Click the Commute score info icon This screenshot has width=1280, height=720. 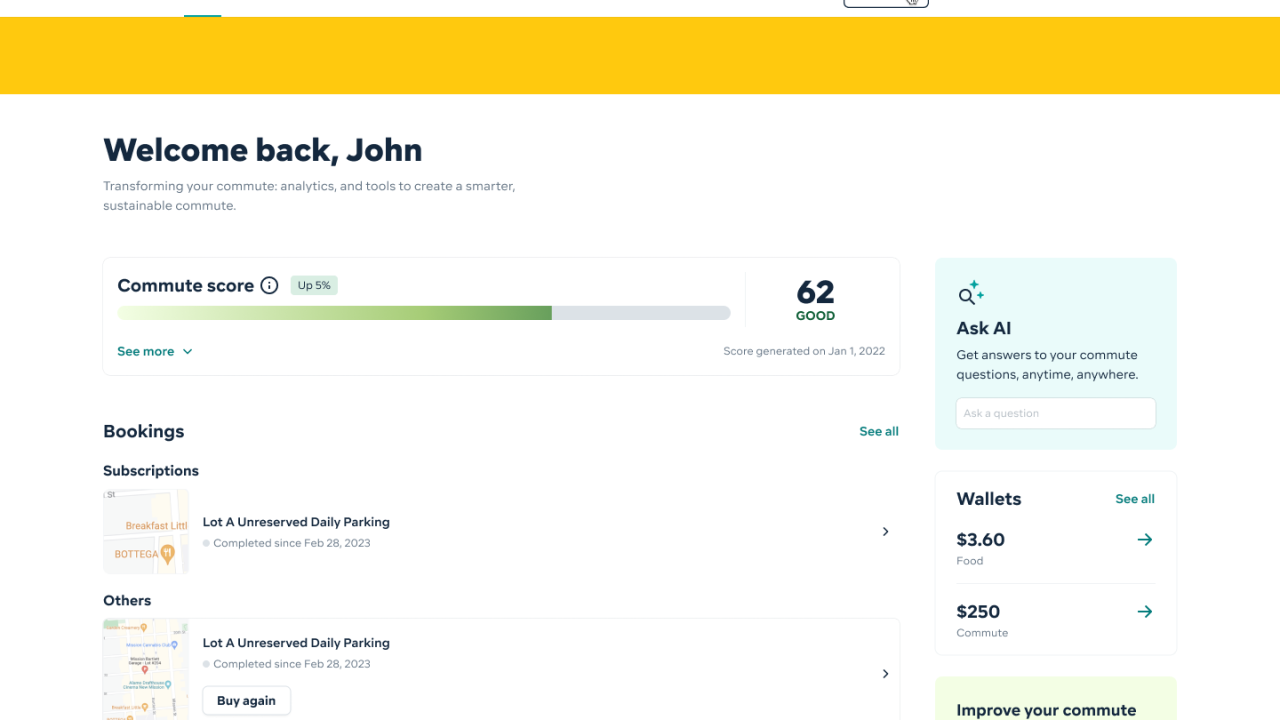269,286
